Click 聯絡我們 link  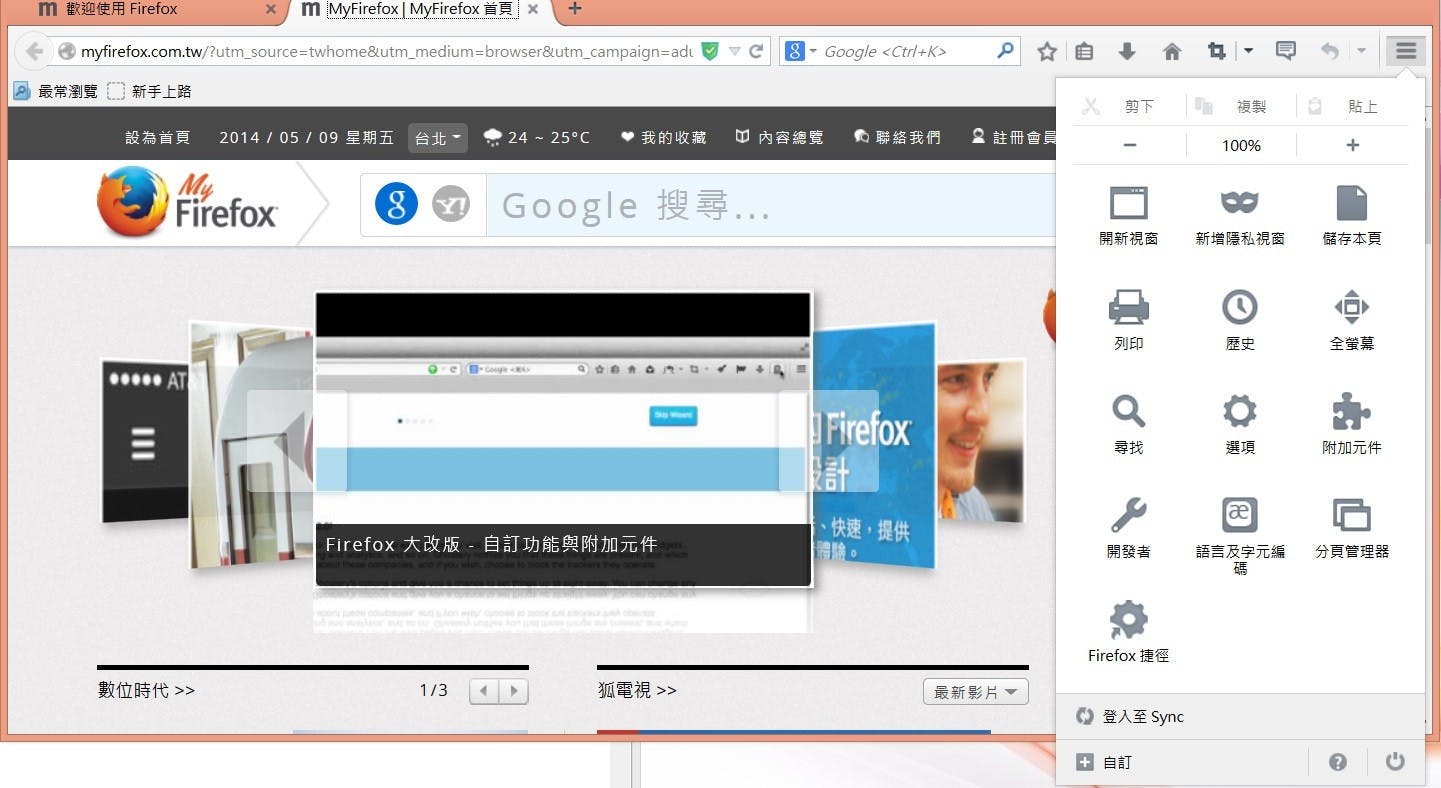[897, 137]
